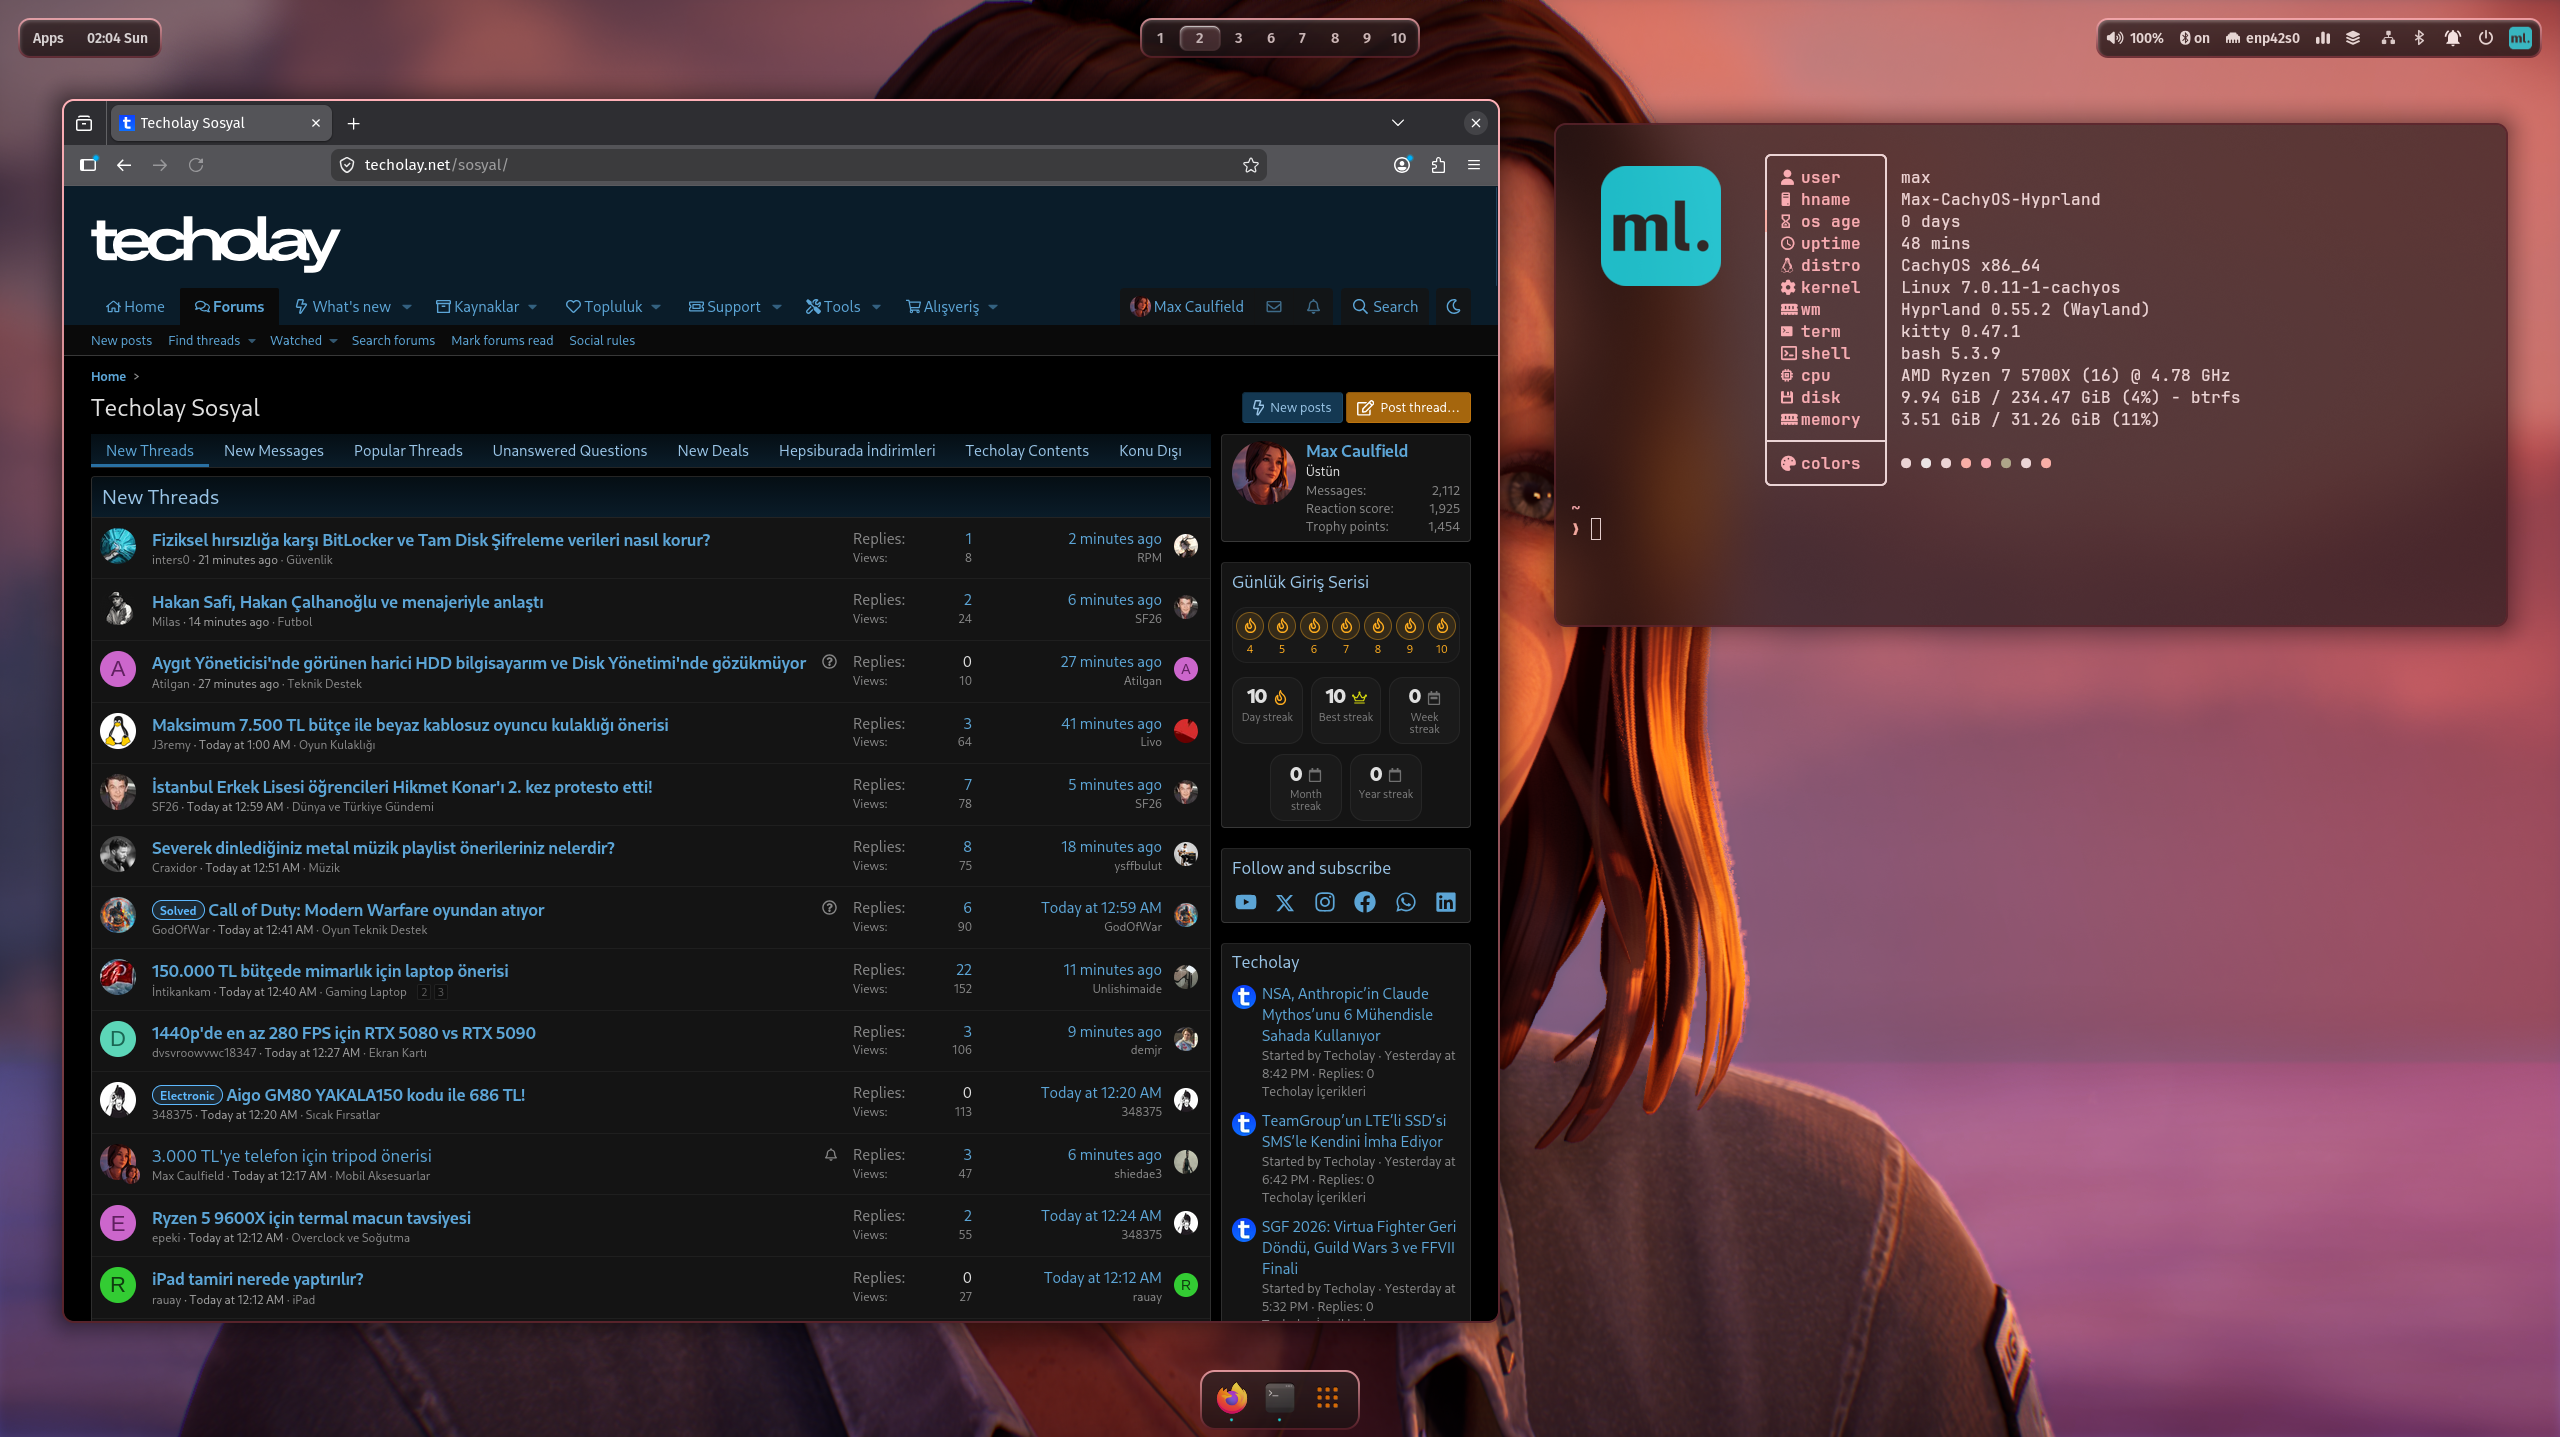Image resolution: width=2560 pixels, height=1437 pixels.
Task: Expand the Find threads dropdown
Action: click(x=252, y=341)
